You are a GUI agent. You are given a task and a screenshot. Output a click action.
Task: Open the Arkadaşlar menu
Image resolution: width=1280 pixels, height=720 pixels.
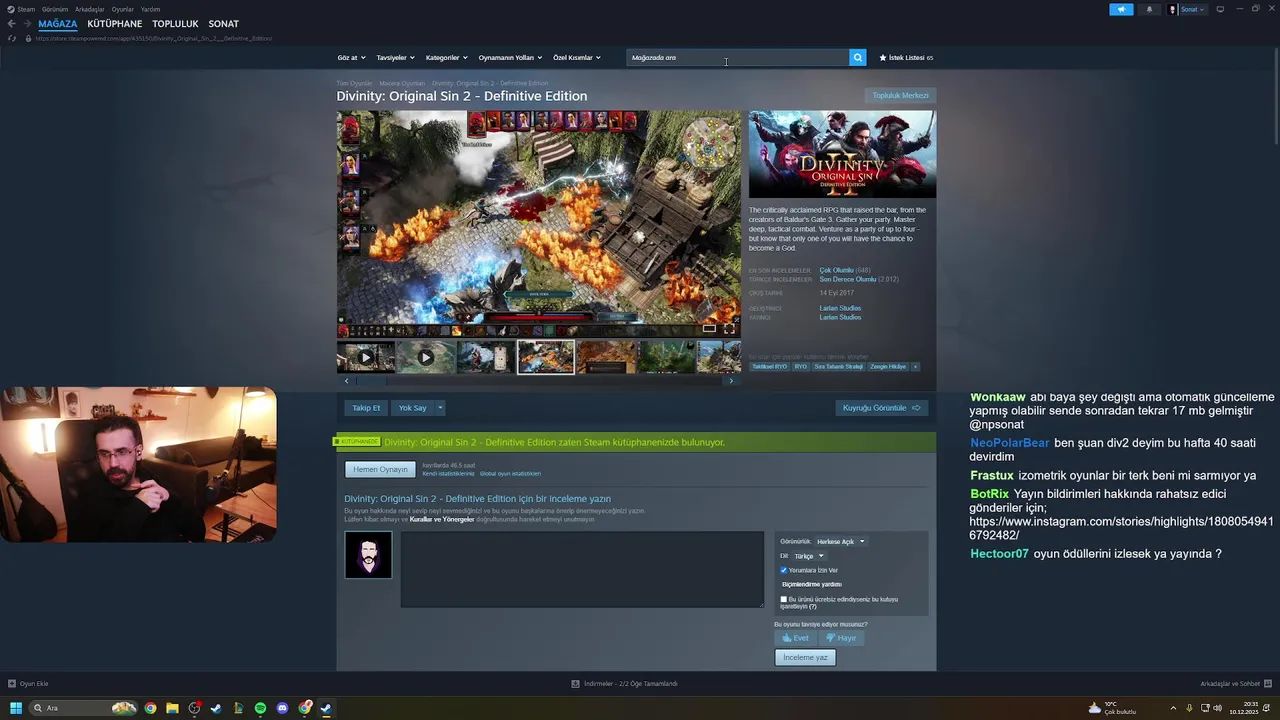click(90, 9)
